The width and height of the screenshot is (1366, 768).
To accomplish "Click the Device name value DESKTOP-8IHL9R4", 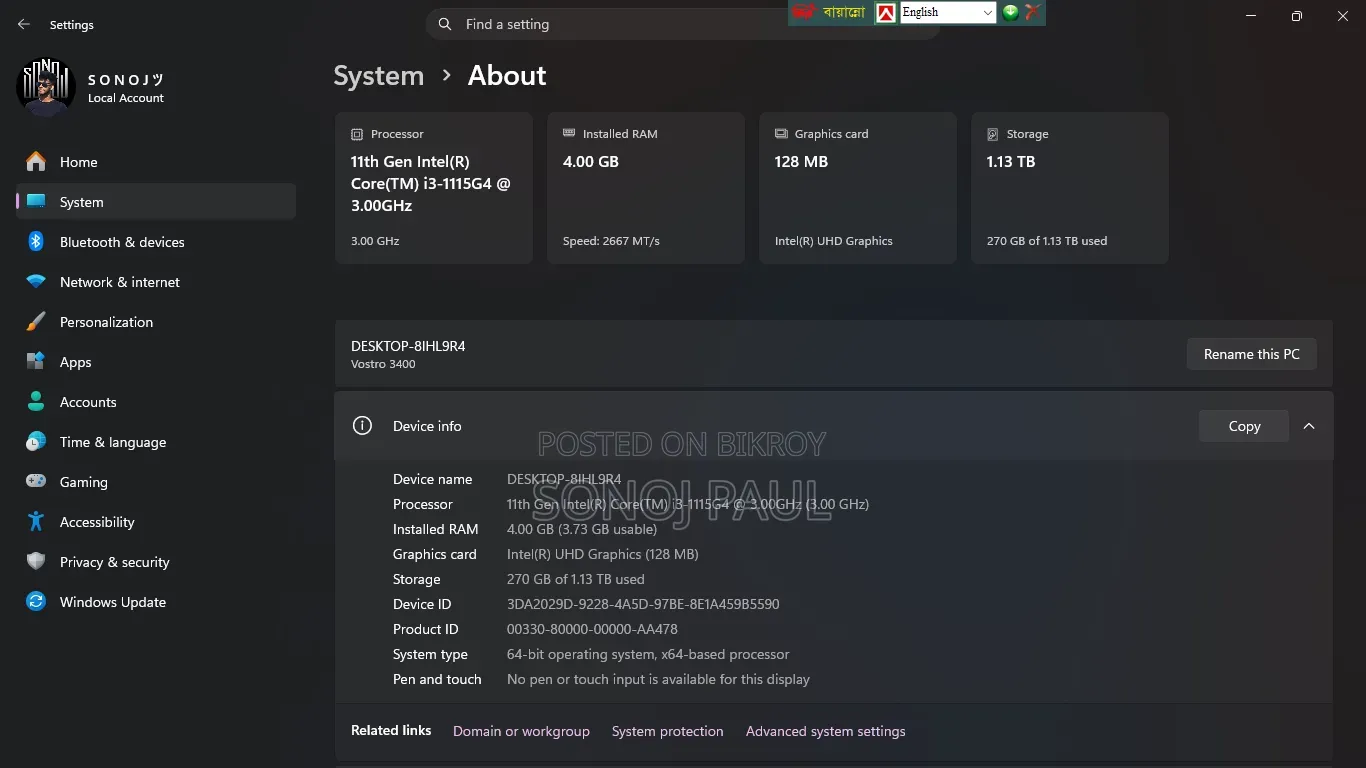I will [x=564, y=479].
